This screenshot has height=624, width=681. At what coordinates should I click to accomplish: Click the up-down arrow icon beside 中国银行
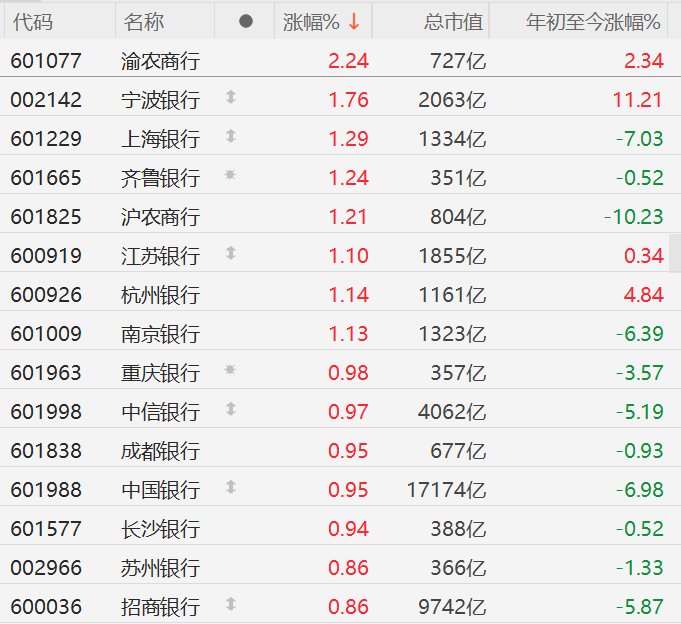[x=232, y=488]
